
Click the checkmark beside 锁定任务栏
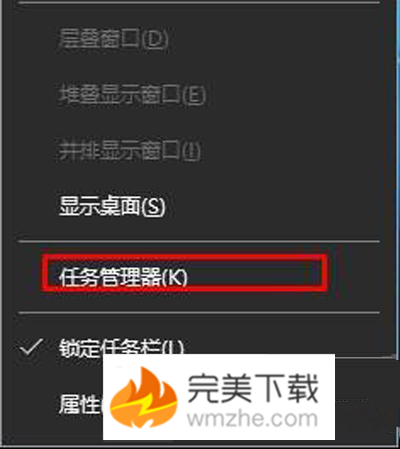(x=31, y=347)
